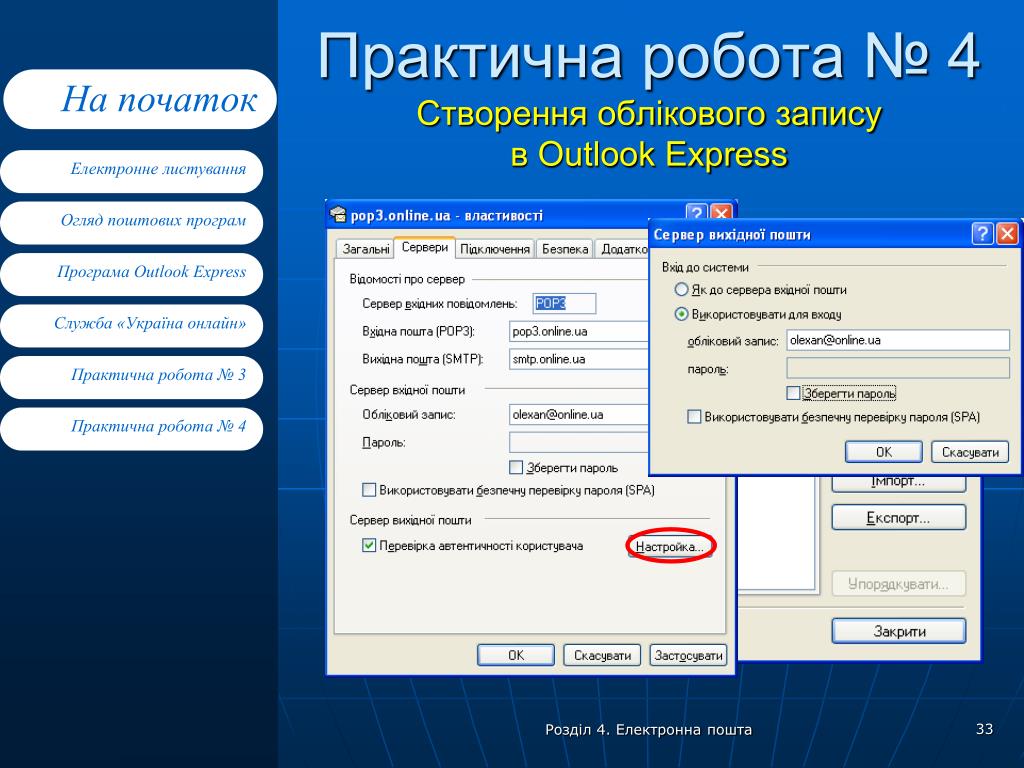Open the Підключення tab
The image size is (1024, 768).
(494, 249)
